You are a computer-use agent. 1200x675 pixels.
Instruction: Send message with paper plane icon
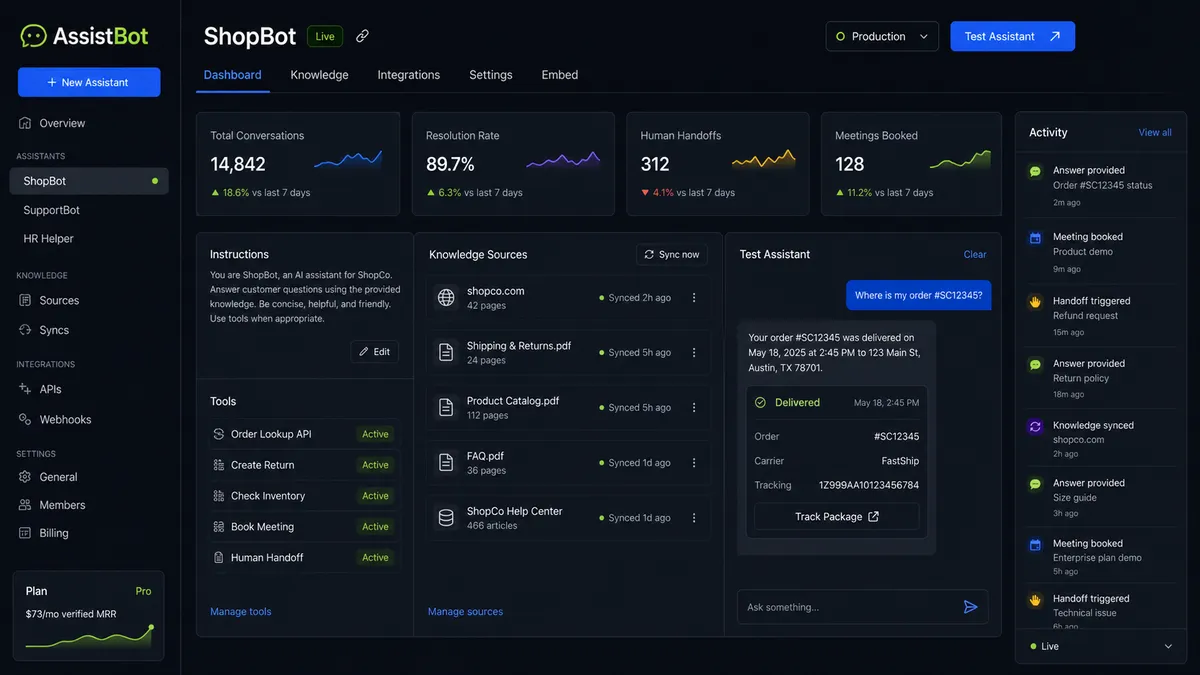[x=970, y=607]
